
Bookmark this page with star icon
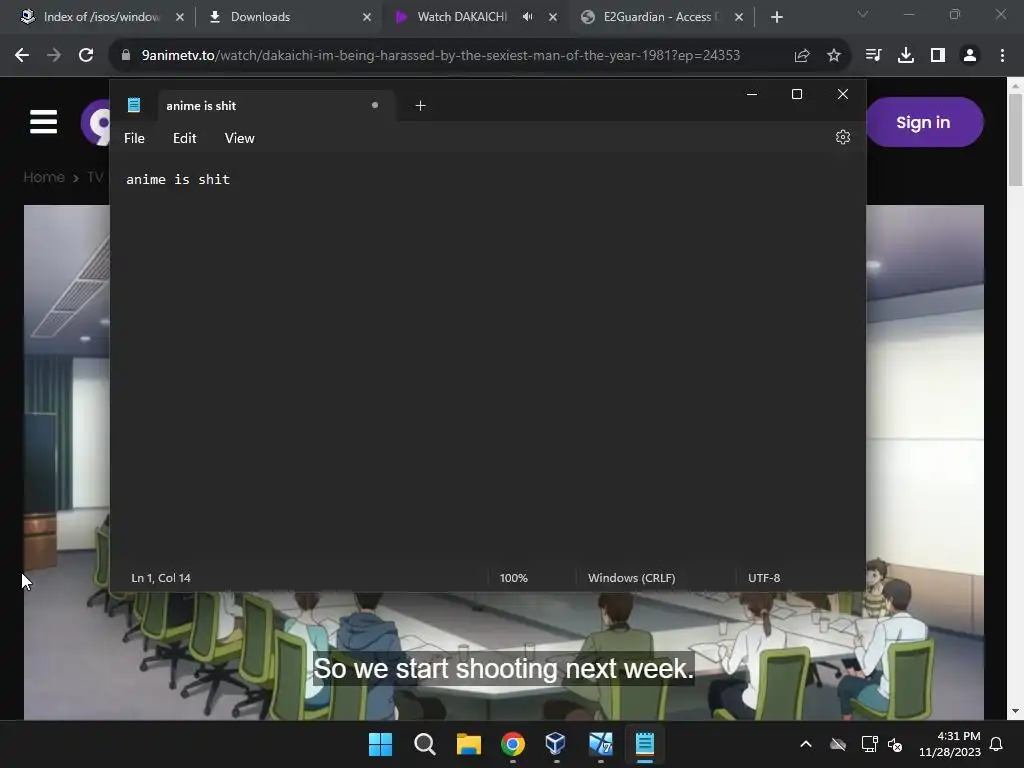tap(834, 56)
